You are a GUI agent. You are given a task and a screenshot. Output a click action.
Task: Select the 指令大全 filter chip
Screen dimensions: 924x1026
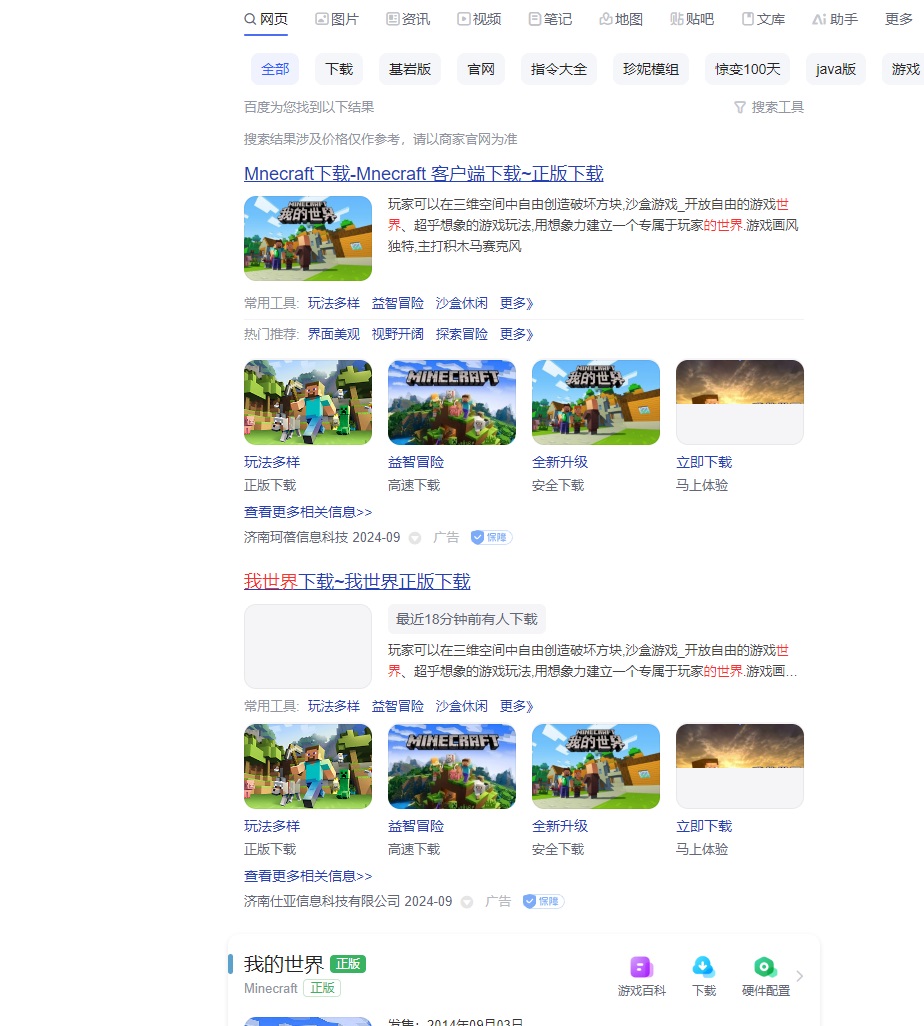(x=558, y=69)
